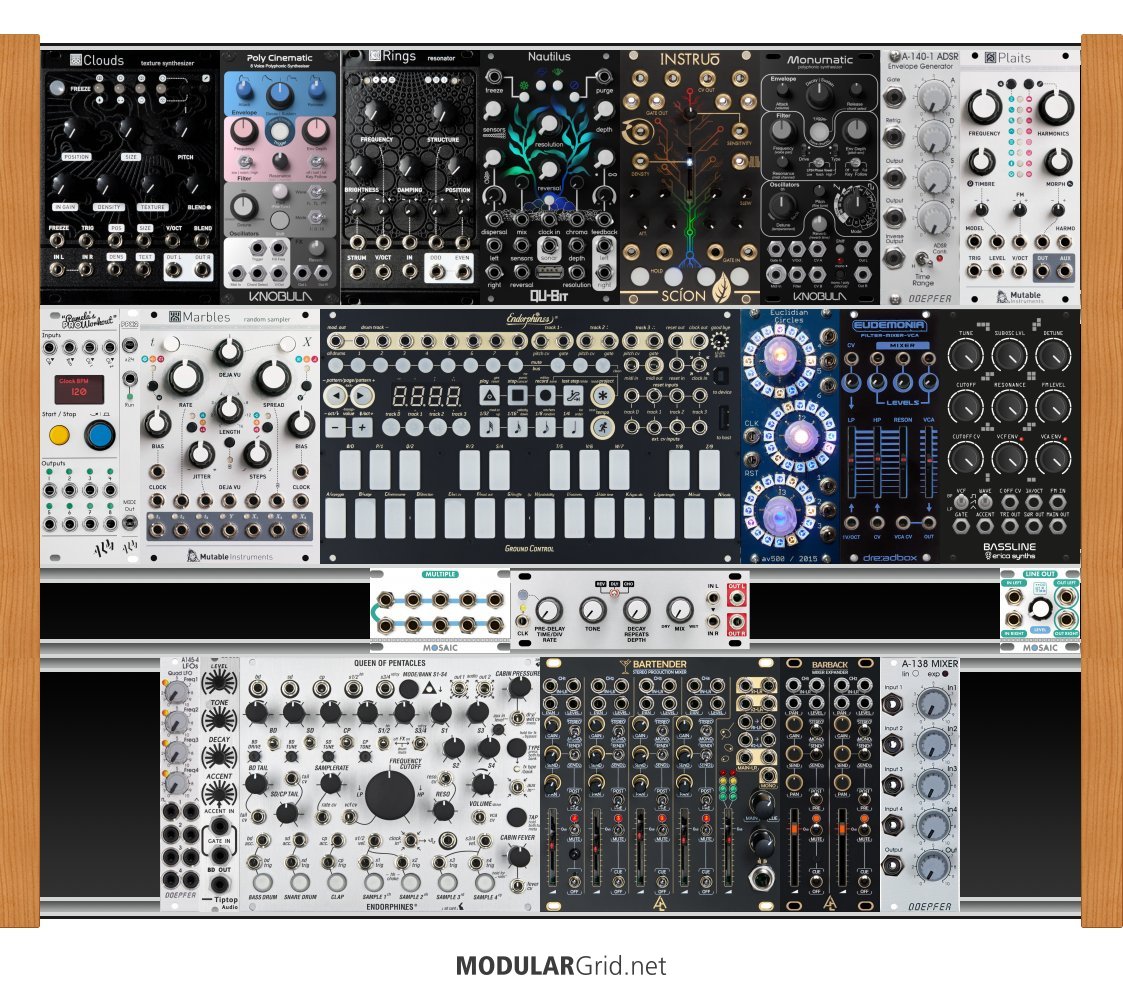The width and height of the screenshot is (1123, 987).
Task: Click the asterisk project button on Ground Control
Action: 602,395
